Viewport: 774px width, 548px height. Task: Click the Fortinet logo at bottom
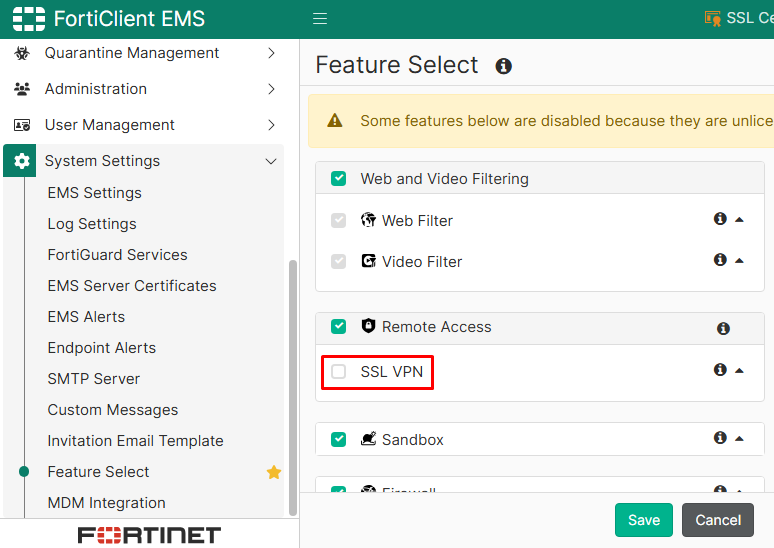149,535
